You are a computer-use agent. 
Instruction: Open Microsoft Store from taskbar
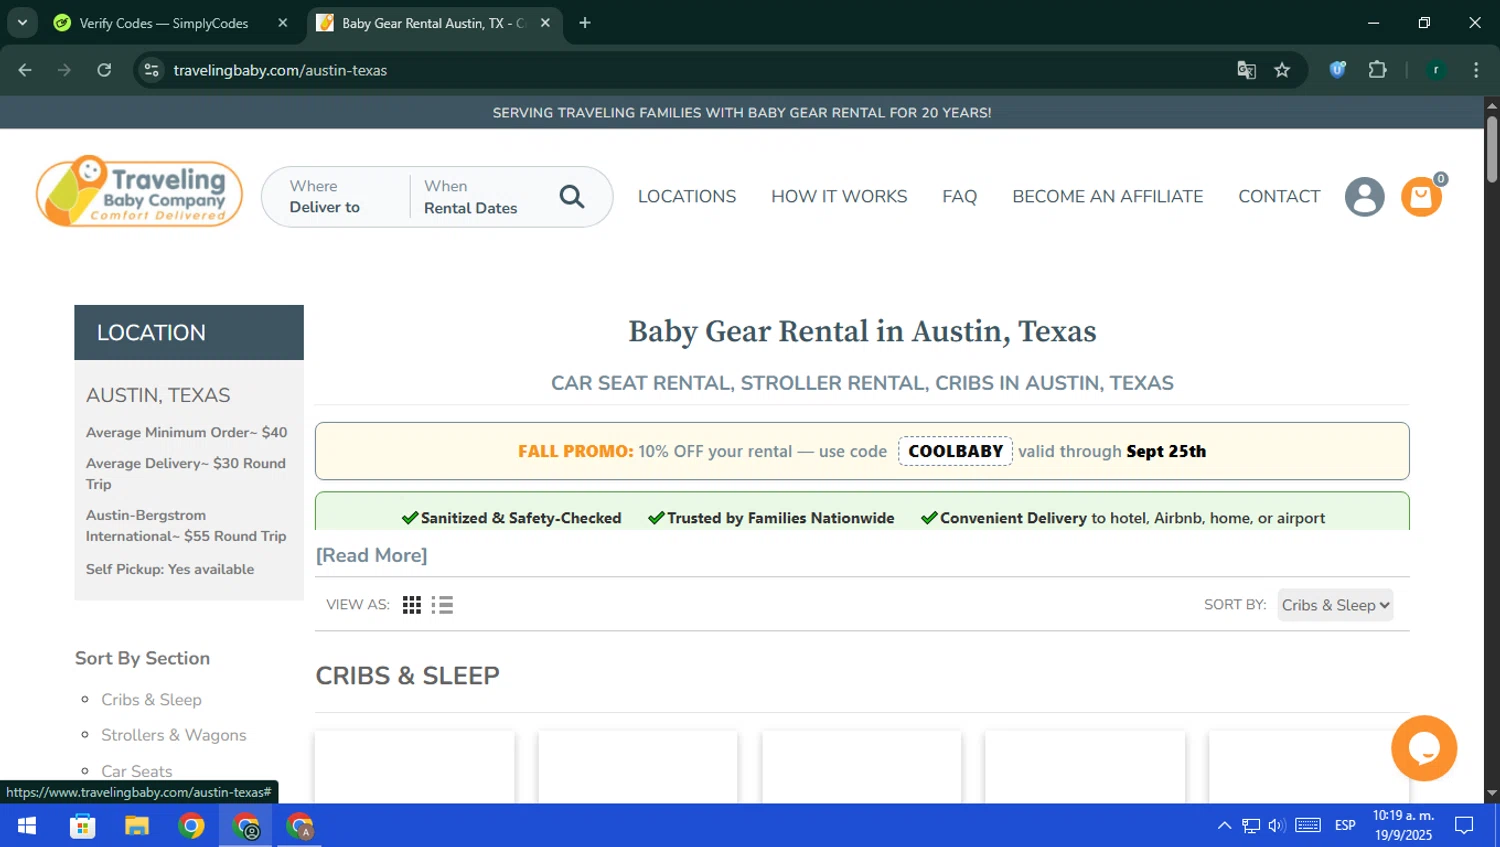pos(82,826)
